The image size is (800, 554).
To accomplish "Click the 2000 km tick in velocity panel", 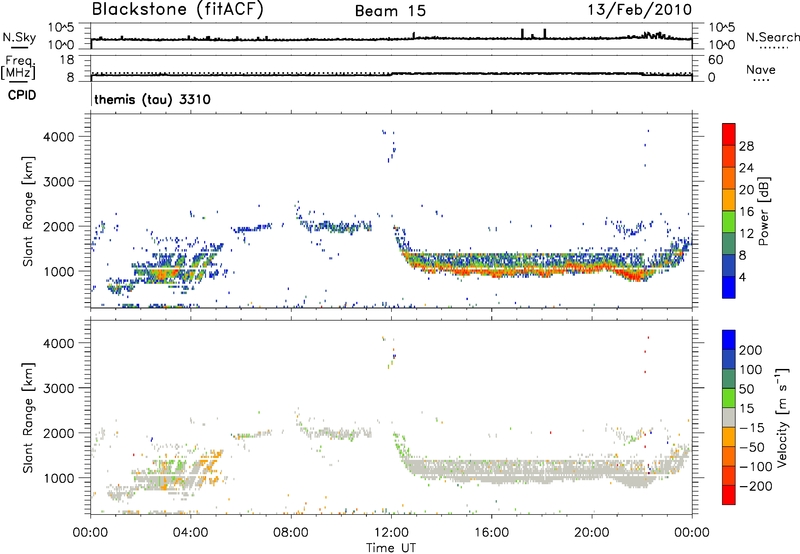I will click(58, 433).
